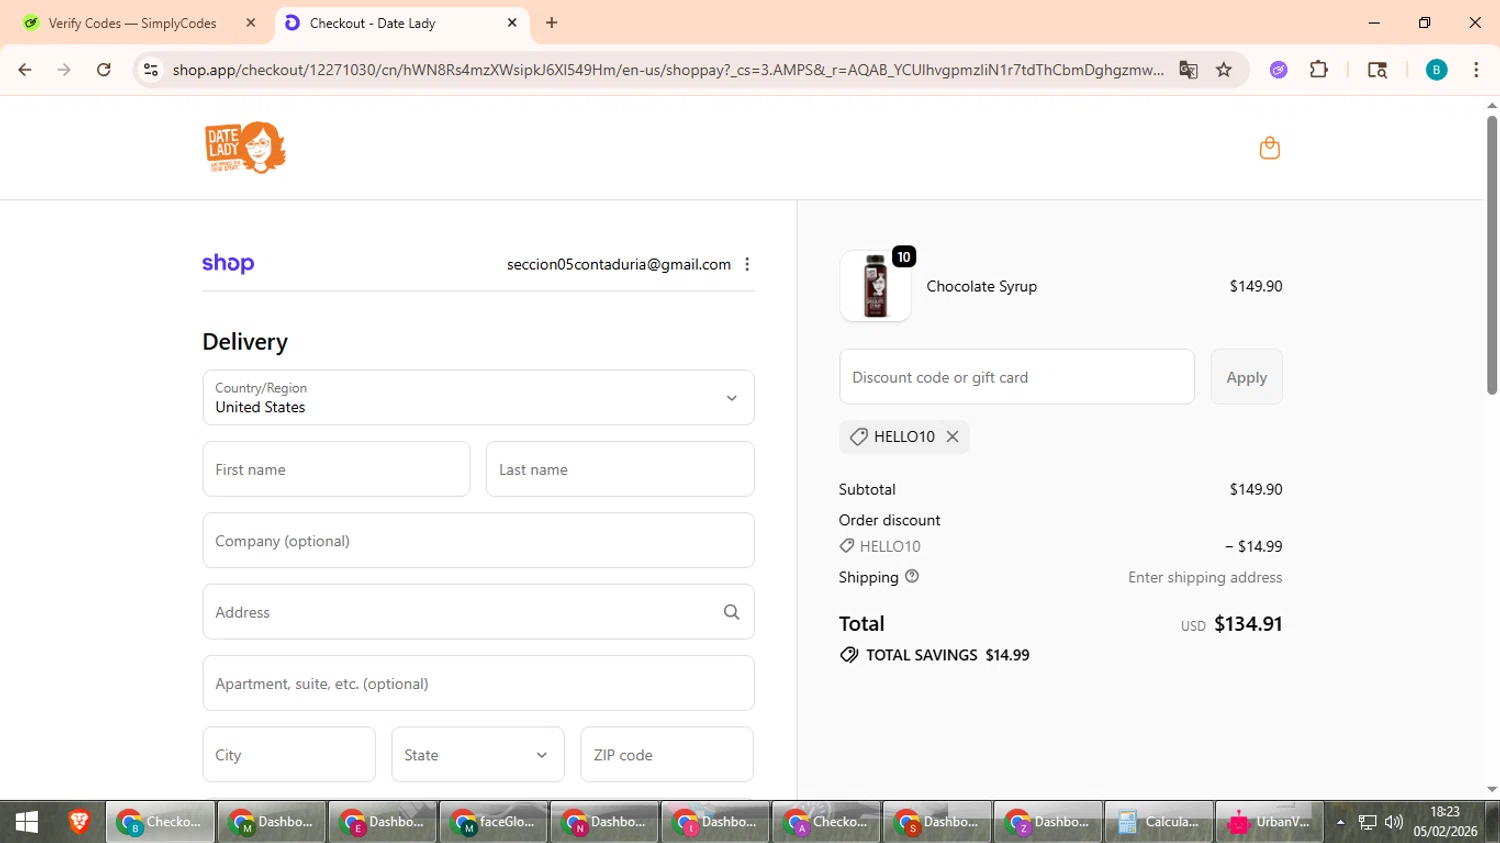Image resolution: width=1500 pixels, height=843 pixels.
Task: Focus the Apartment, suite, etc. field
Action: coord(478,684)
